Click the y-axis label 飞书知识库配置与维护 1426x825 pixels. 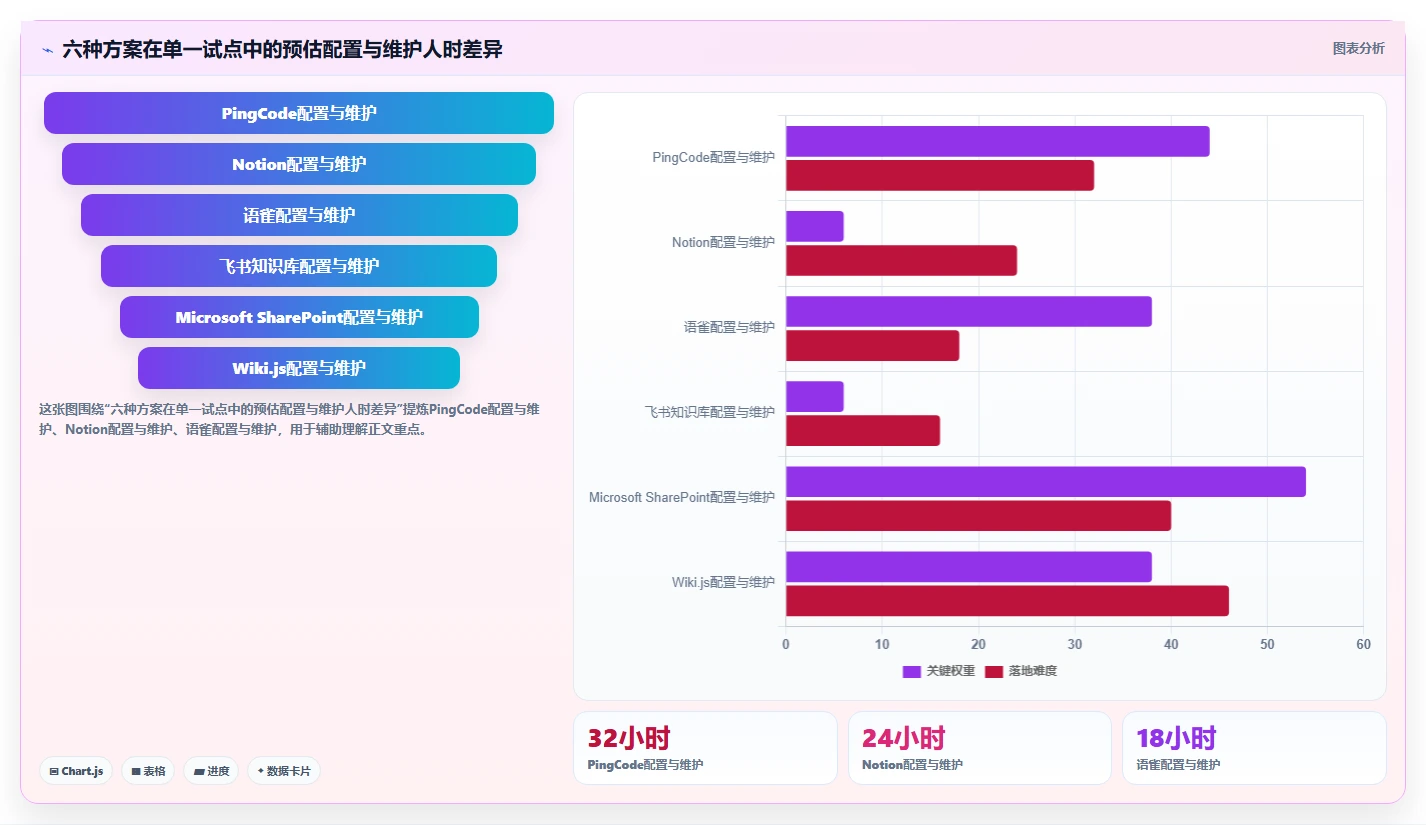point(710,412)
